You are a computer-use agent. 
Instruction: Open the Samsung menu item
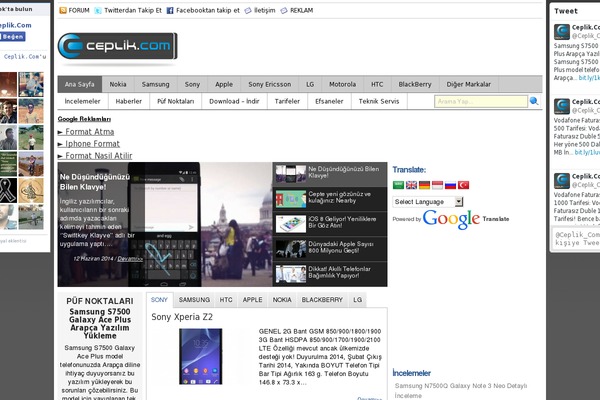155,84
